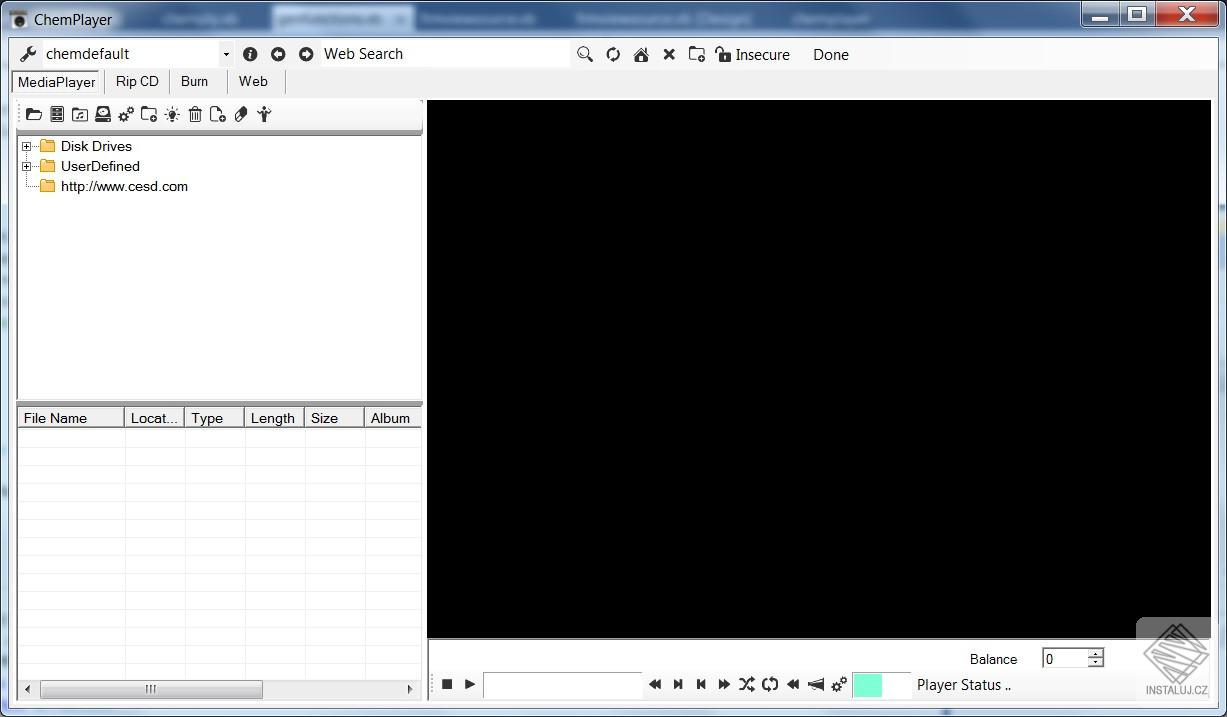Delete with the trash can icon
The image size is (1227, 717).
tap(195, 115)
